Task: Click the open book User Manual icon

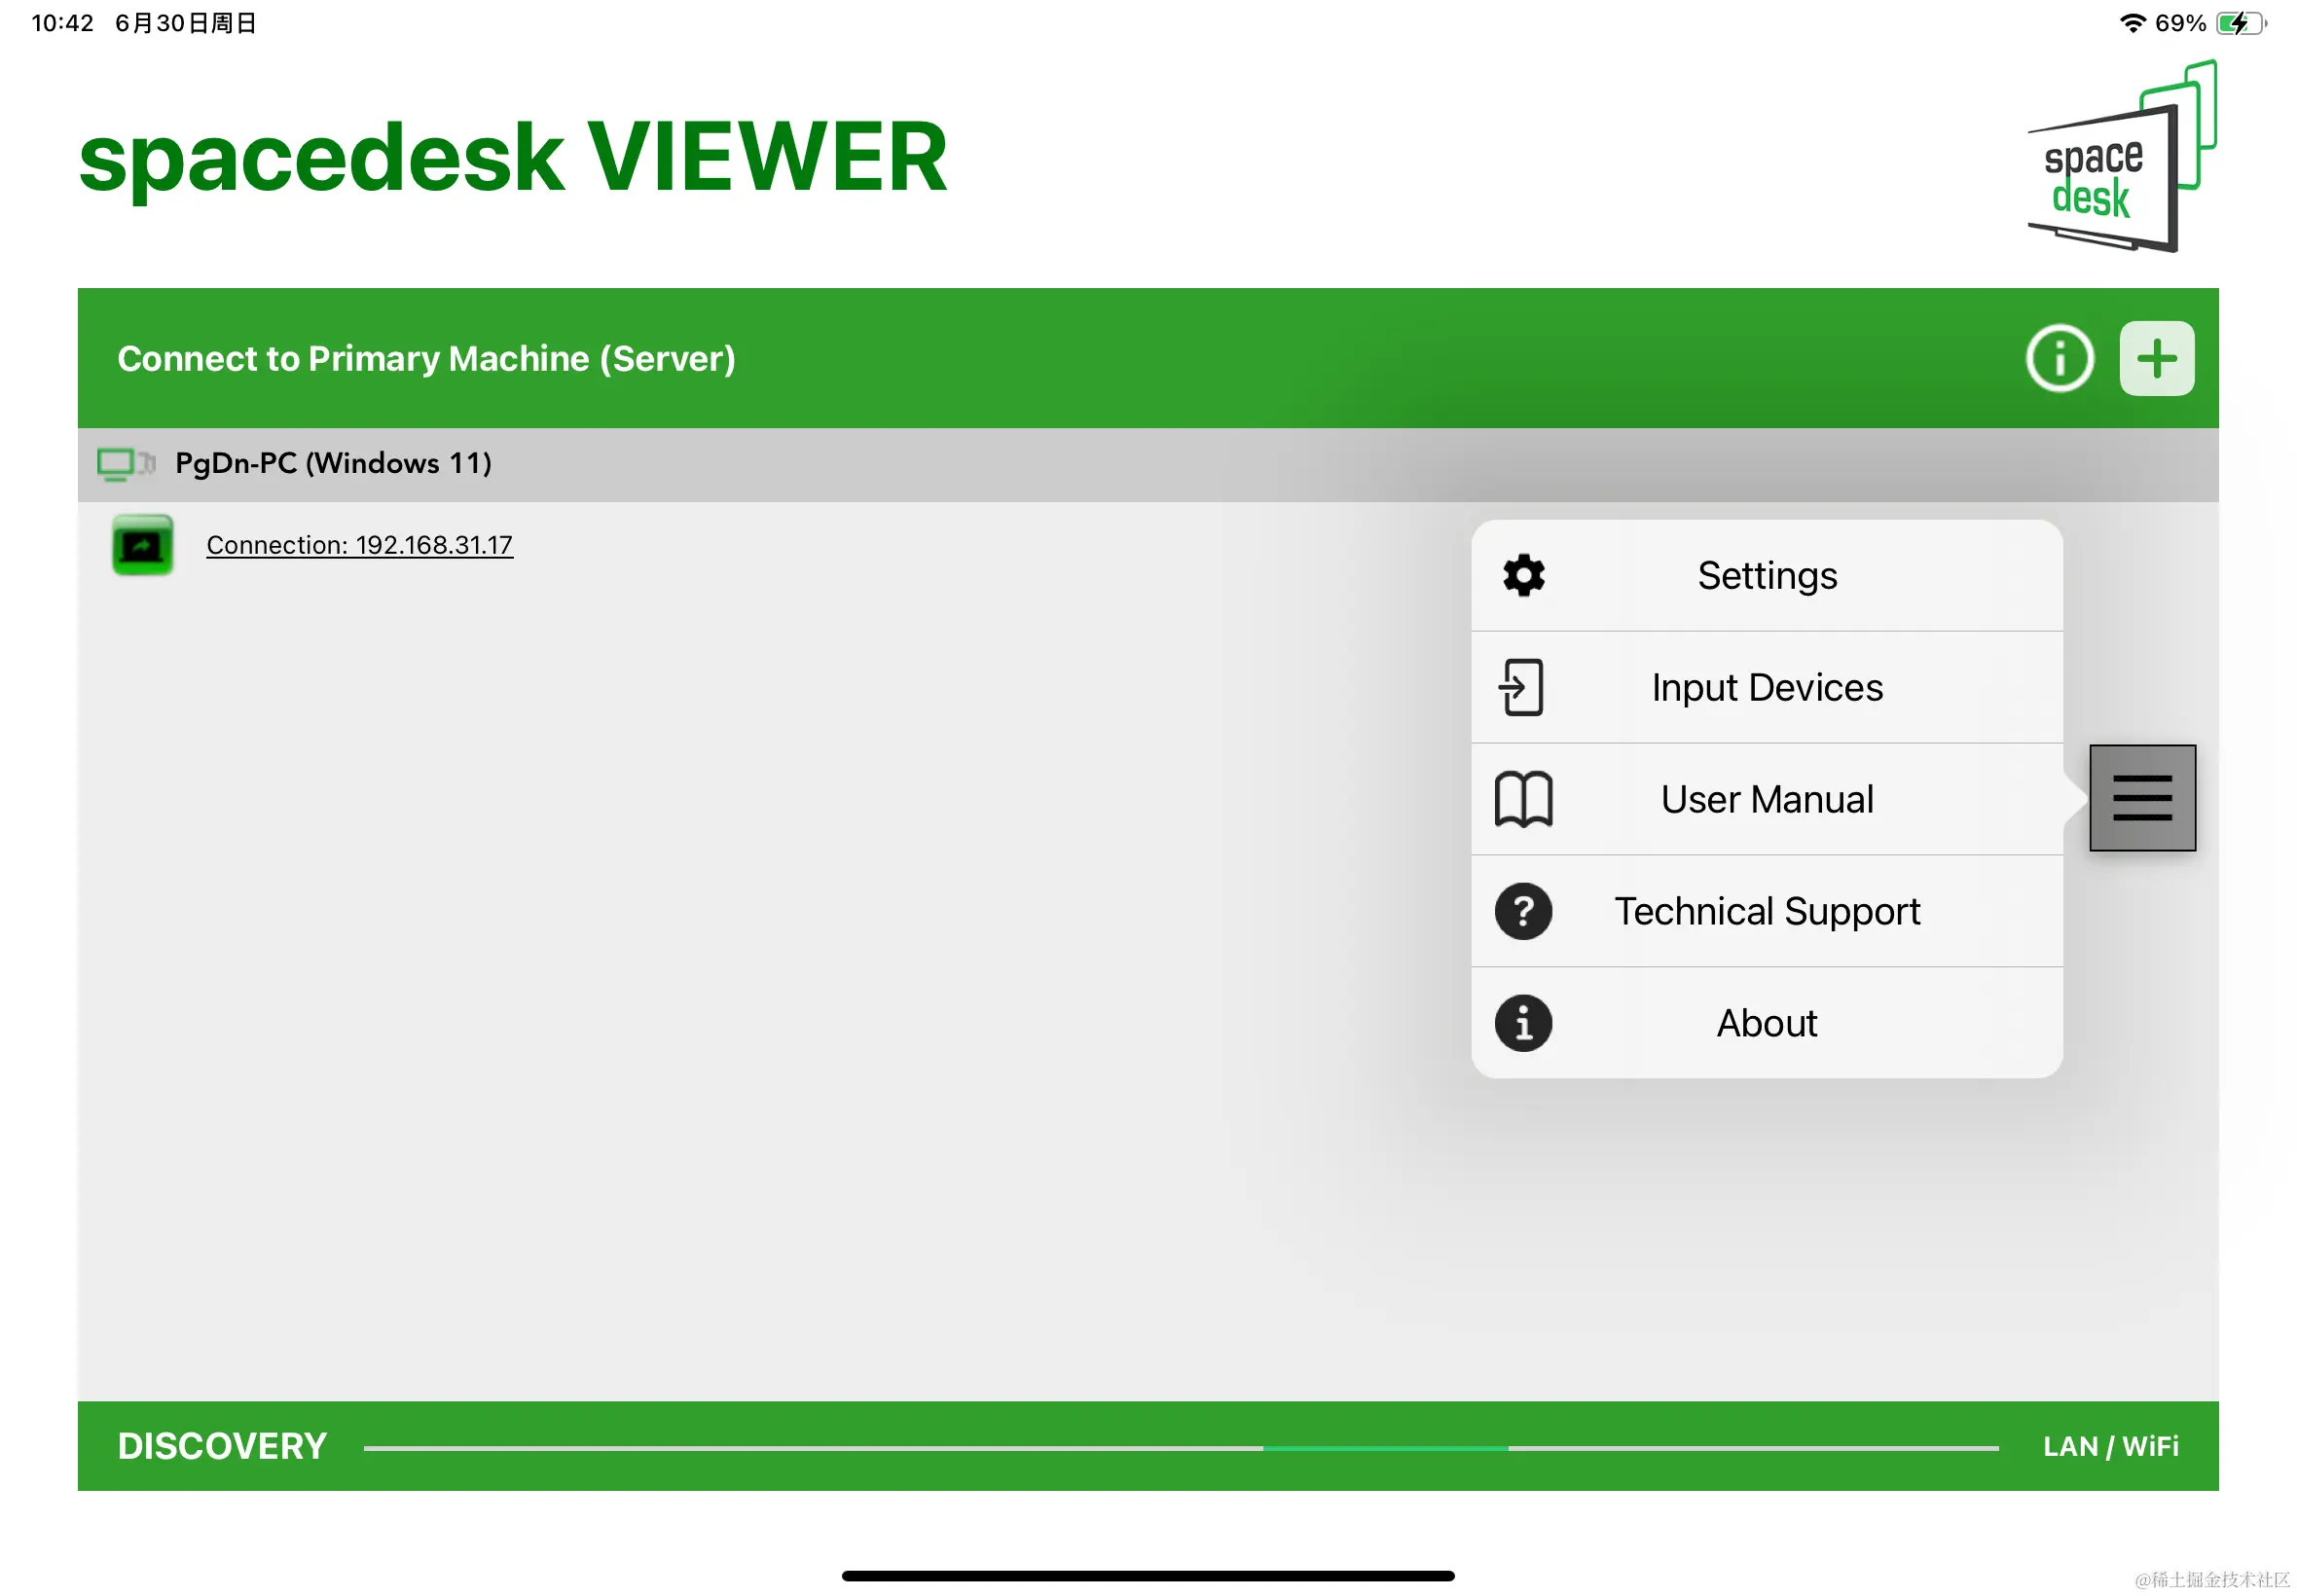Action: click(x=1523, y=799)
